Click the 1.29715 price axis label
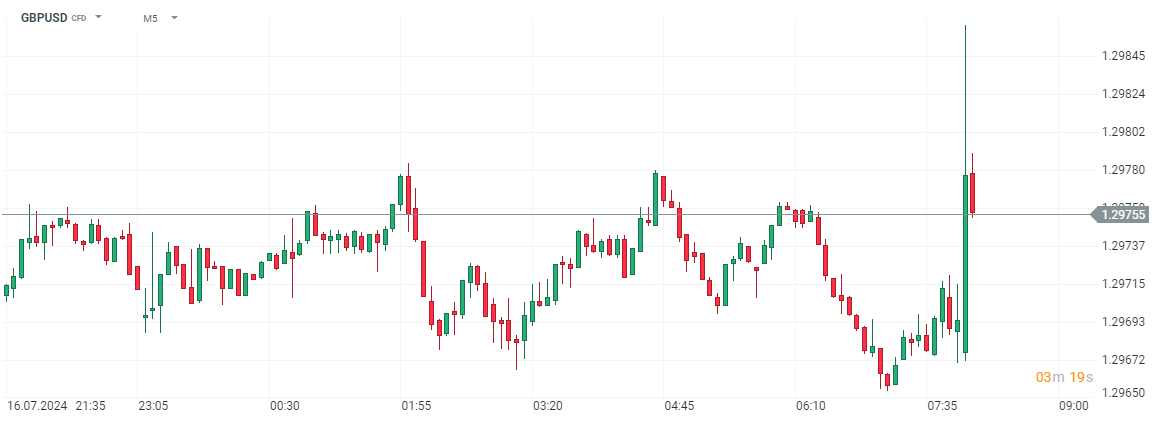The width and height of the screenshot is (1161, 423). 1123,284
